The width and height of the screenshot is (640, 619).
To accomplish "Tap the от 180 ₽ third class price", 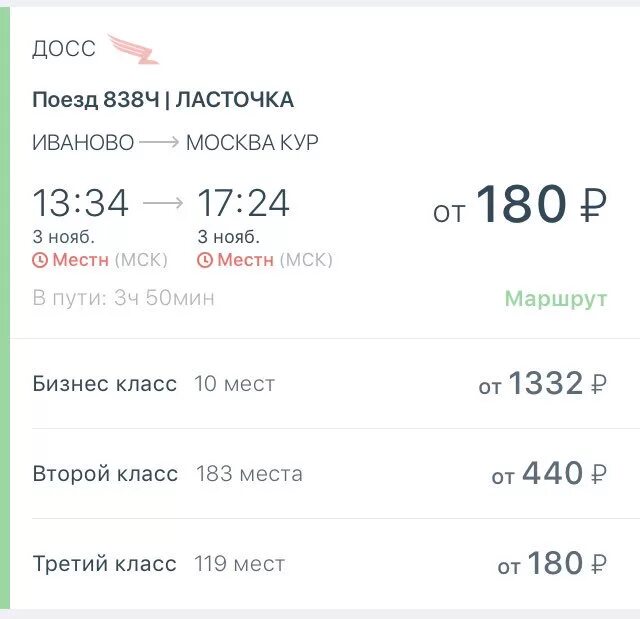I will click(552, 564).
